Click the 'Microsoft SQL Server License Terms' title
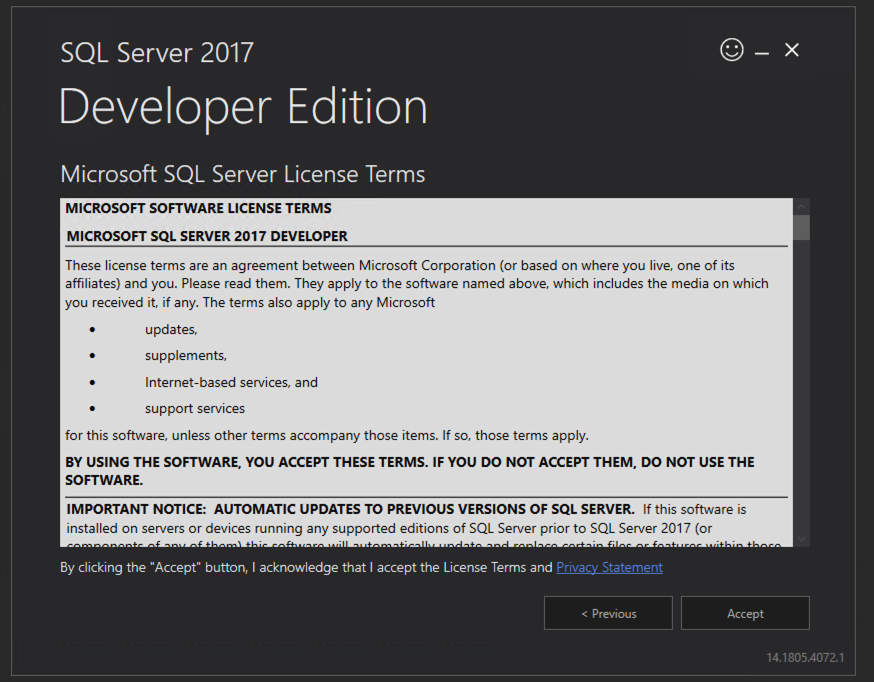Viewport: 874px width, 682px height. (x=242, y=174)
